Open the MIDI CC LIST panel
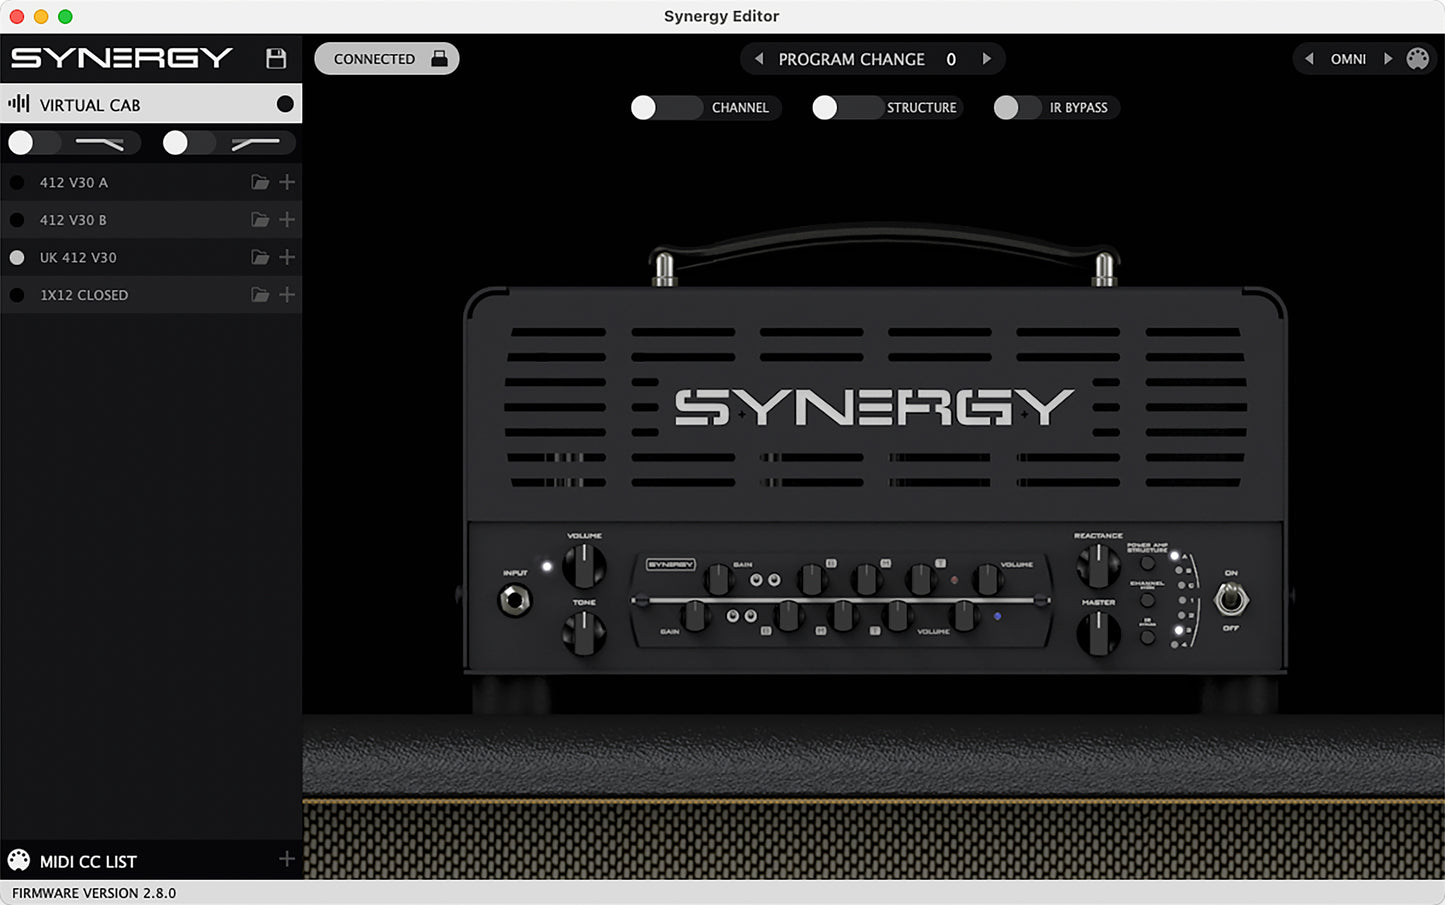 [x=88, y=861]
